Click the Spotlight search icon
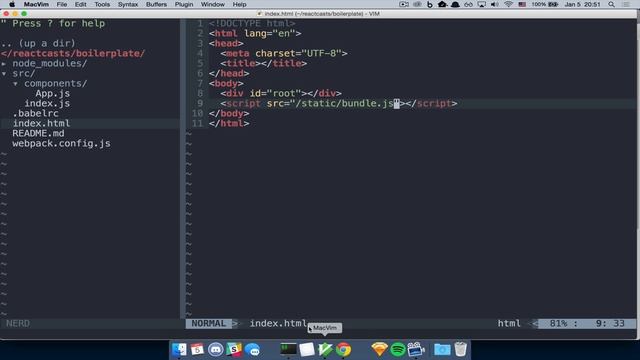This screenshot has height=360, width=640. 611,4
